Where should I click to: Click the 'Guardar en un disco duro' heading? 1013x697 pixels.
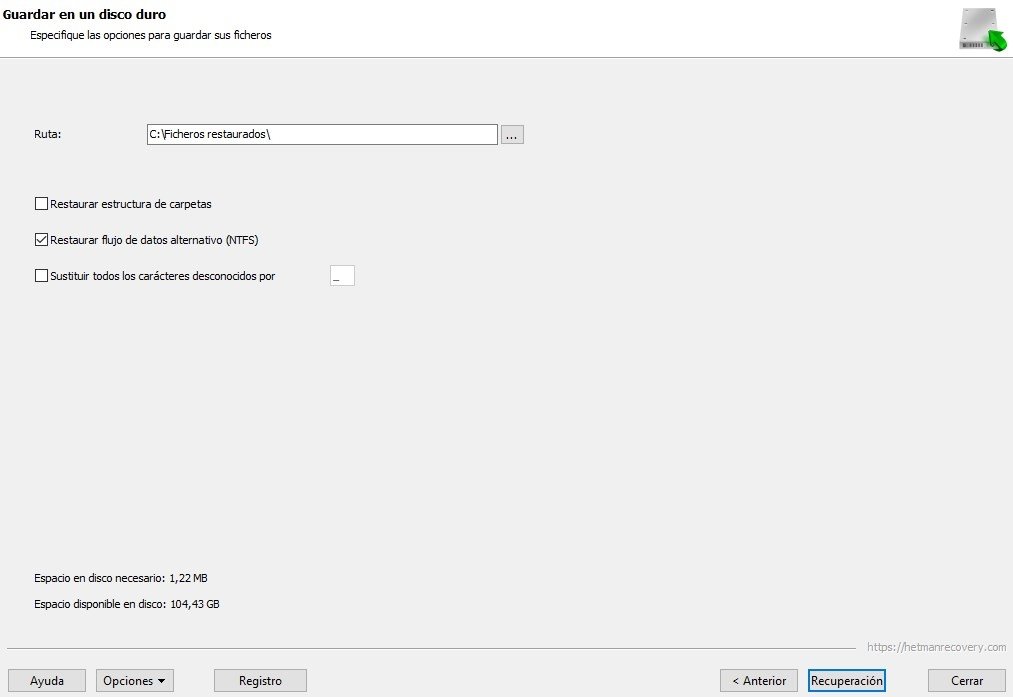coord(85,14)
